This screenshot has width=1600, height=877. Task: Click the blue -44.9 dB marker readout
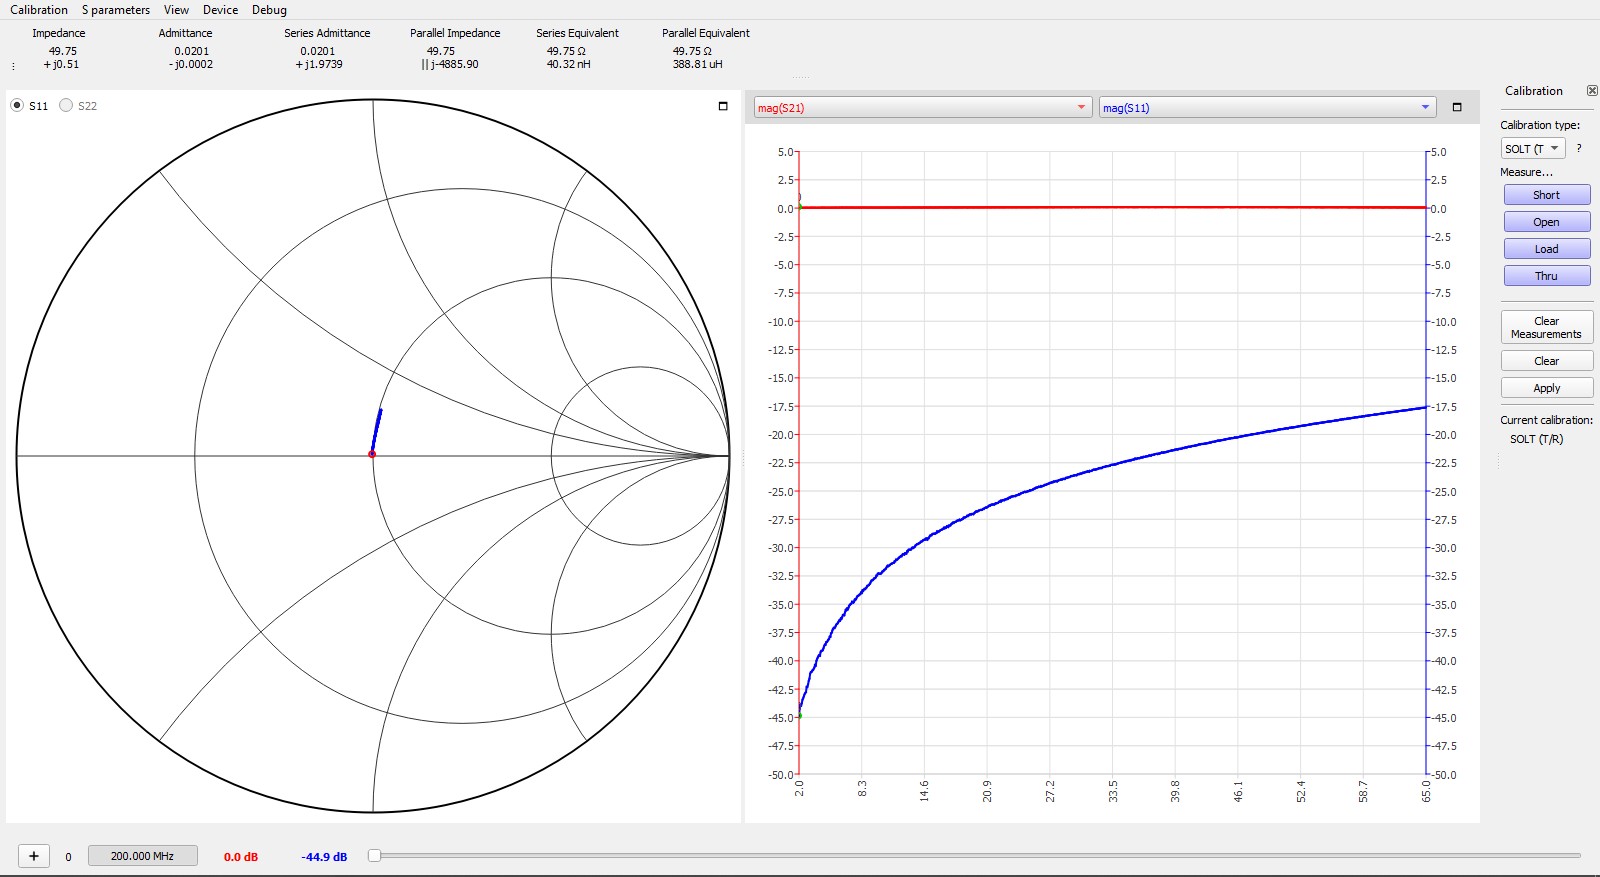click(324, 857)
